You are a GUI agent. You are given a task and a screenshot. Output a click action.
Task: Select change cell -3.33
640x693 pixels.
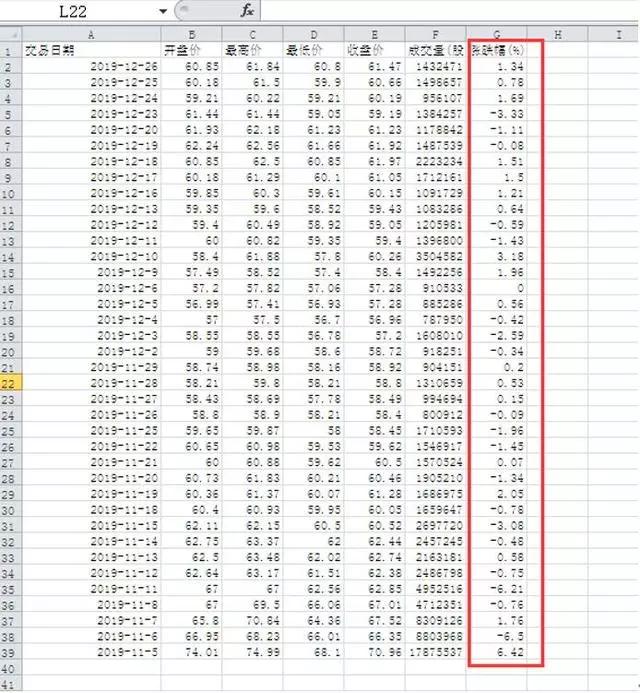pos(496,114)
